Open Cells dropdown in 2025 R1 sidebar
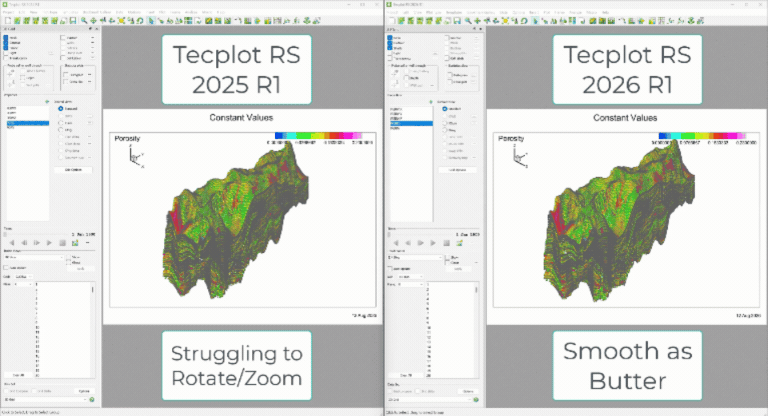 (x=24, y=276)
